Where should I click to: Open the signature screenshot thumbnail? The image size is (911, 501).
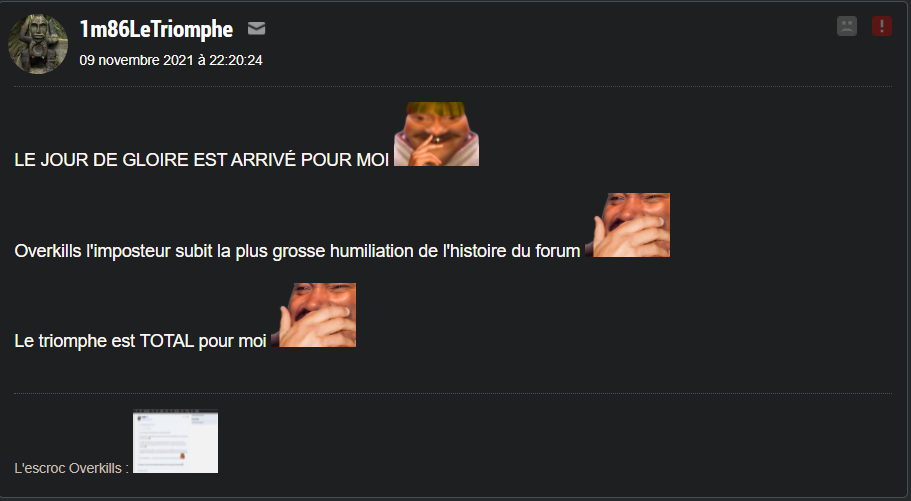pyautogui.click(x=175, y=441)
